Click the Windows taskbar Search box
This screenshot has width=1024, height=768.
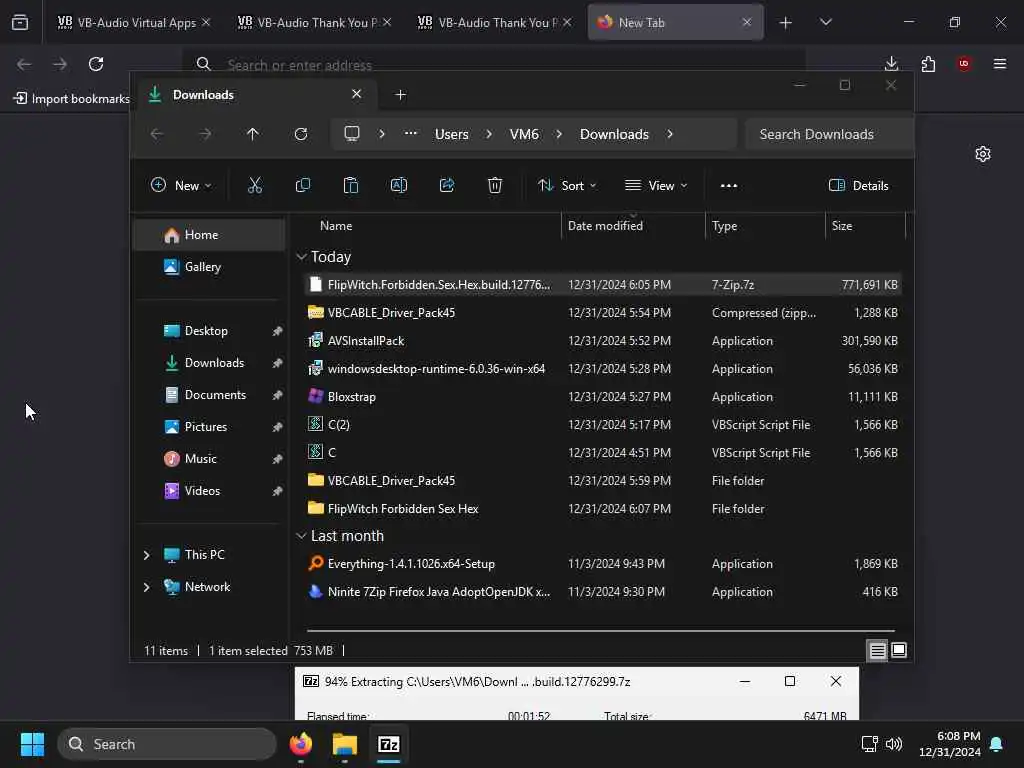[167, 744]
